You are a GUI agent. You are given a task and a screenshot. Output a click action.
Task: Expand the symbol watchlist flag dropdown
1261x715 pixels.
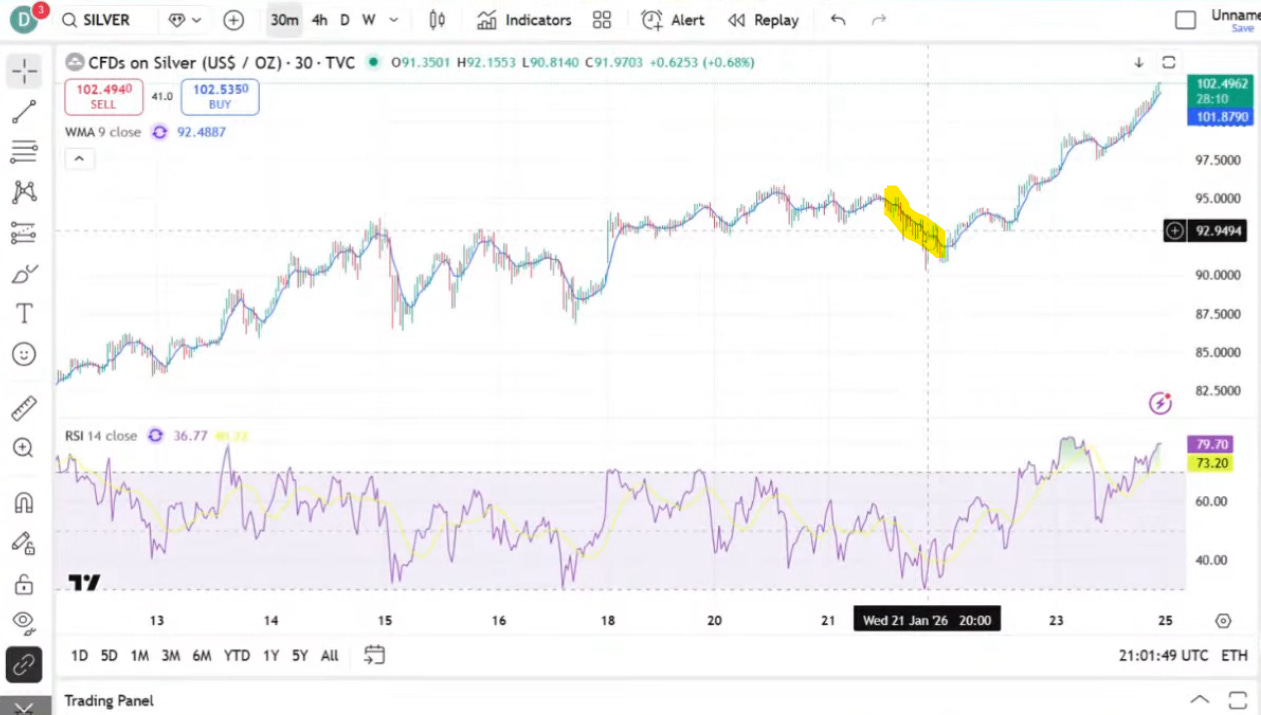coord(196,20)
